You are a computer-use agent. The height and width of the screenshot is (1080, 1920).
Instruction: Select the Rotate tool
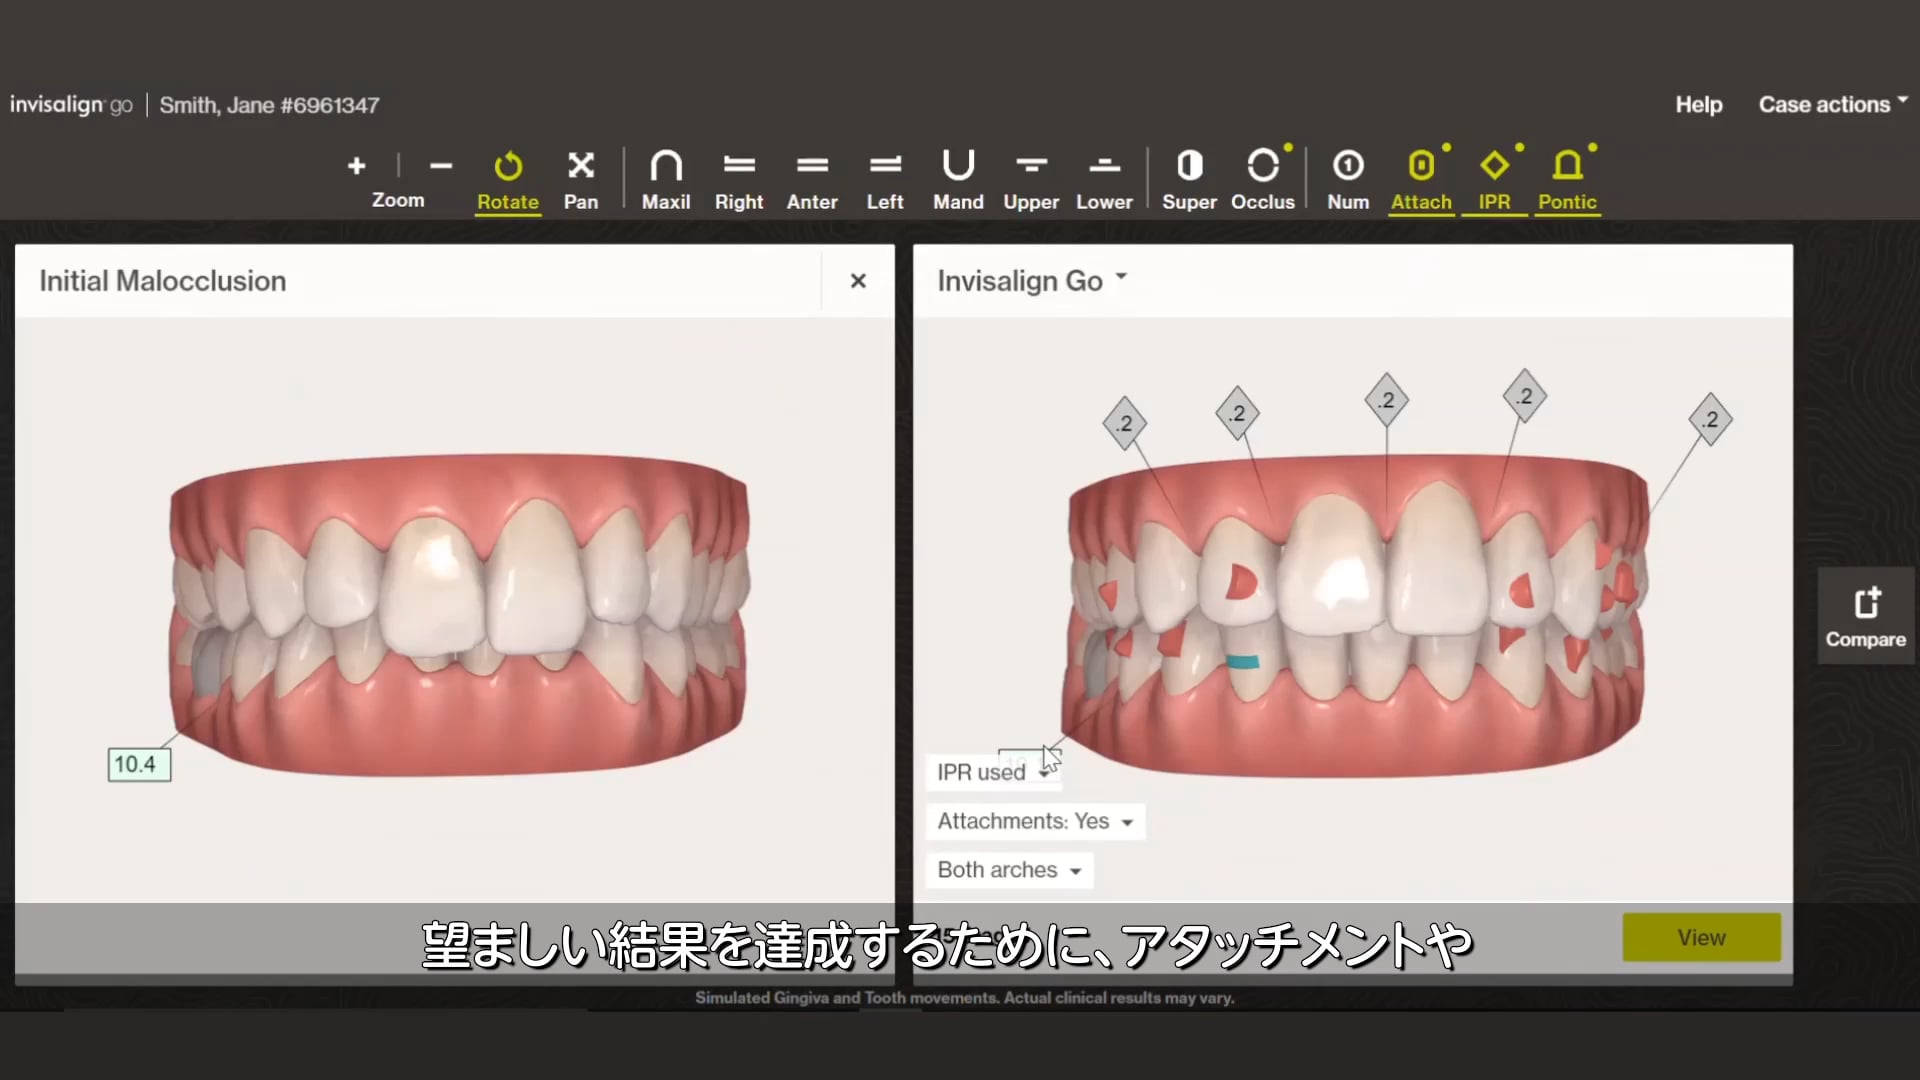(508, 180)
